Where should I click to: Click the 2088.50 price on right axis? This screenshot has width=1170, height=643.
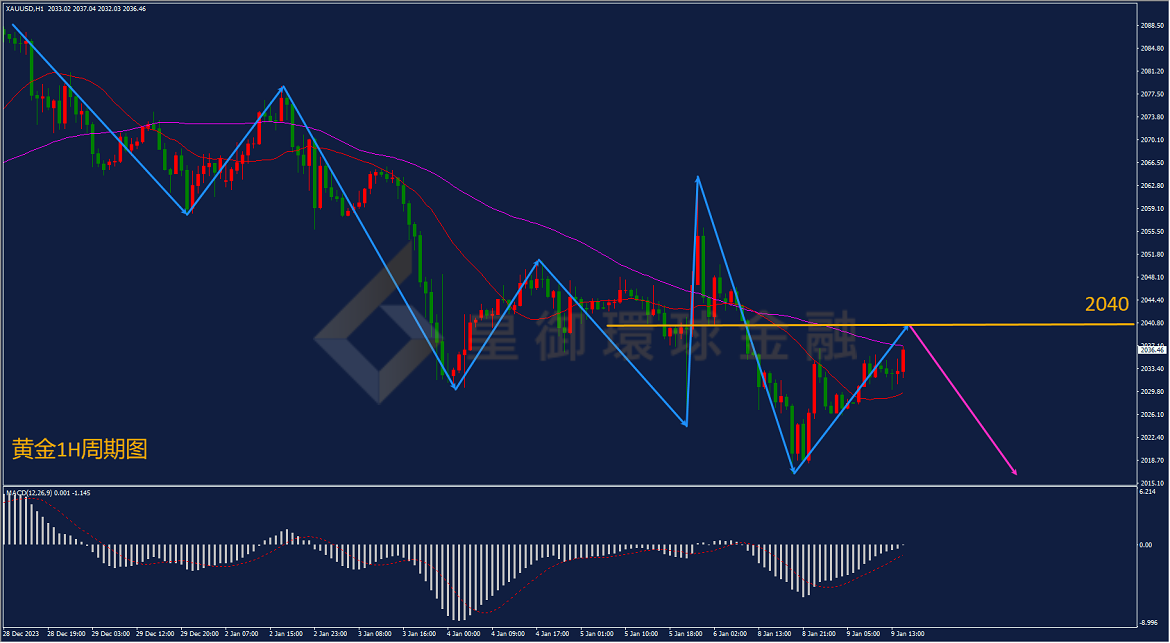(1153, 25)
